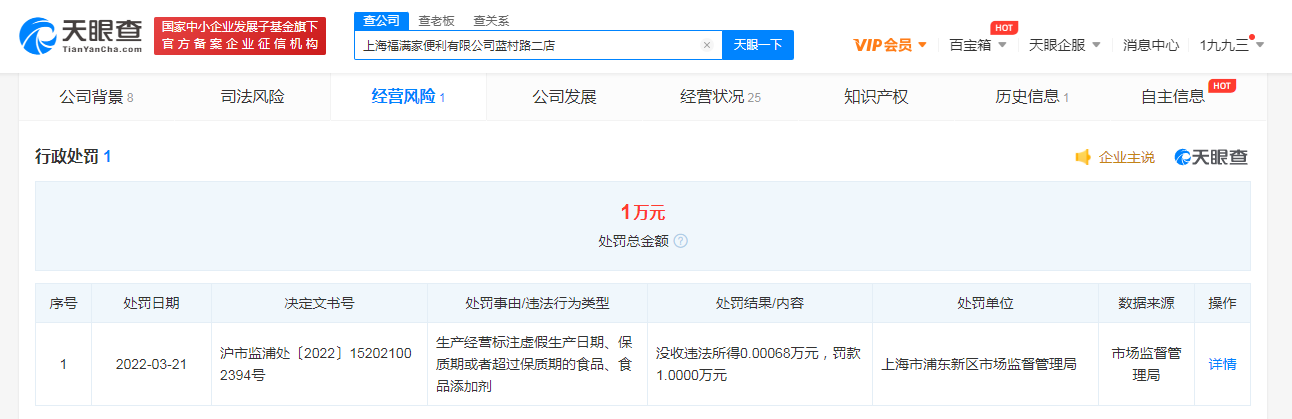1292x419 pixels.
Task: Click the 1万元 total penalty amount
Action: coord(642,212)
